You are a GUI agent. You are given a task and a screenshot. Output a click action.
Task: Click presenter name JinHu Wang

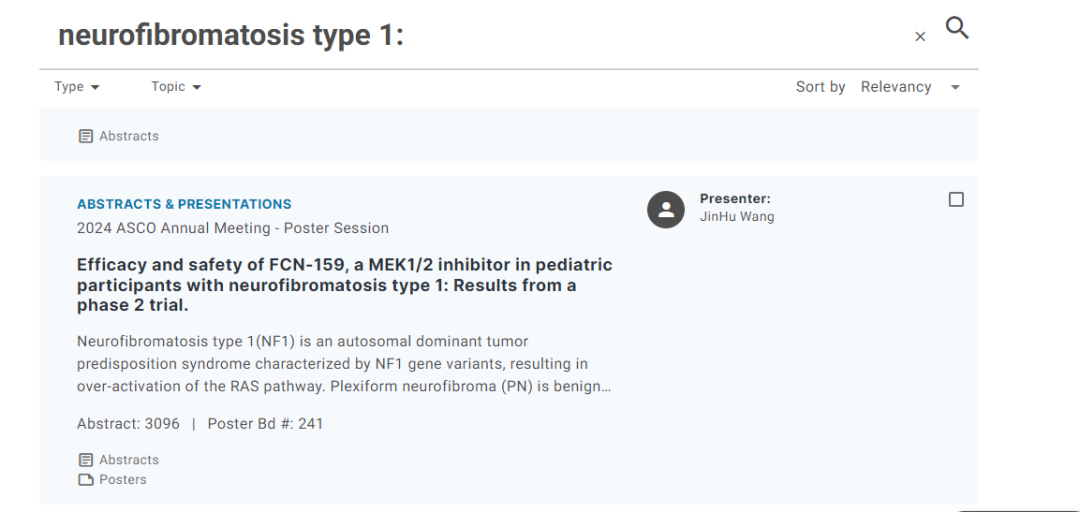[736, 217]
